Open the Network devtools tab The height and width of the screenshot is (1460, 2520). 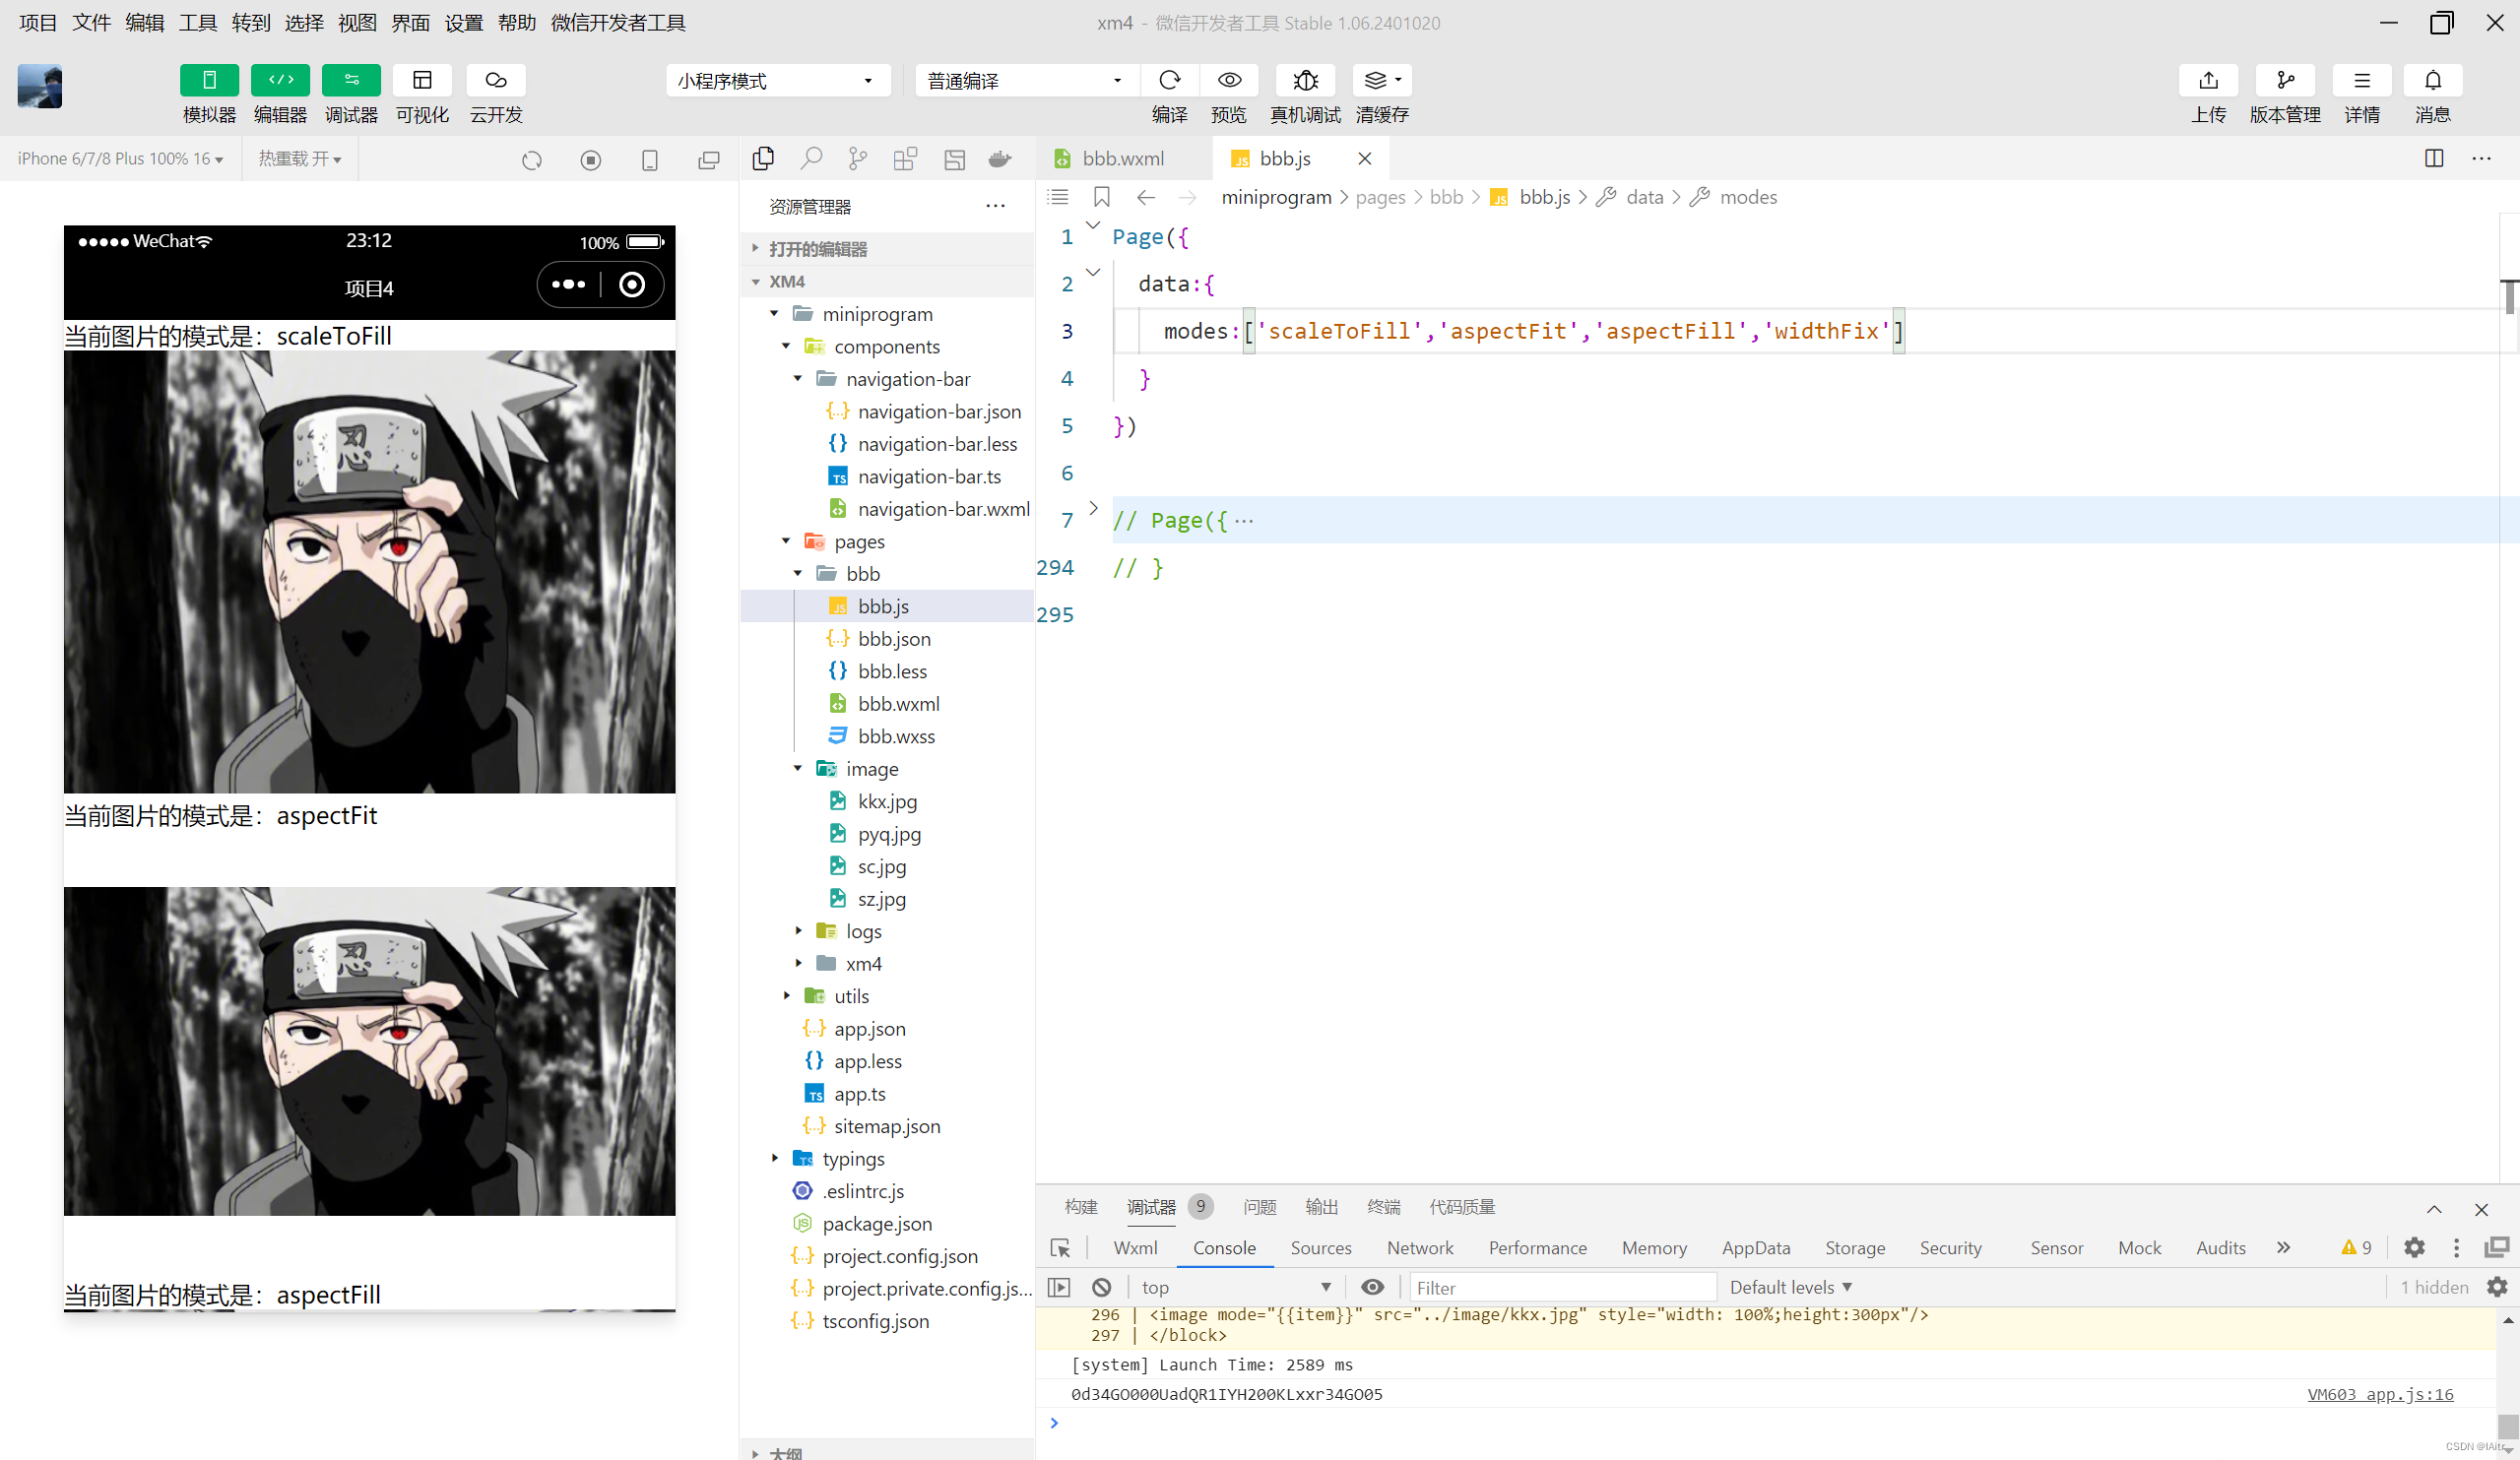pyautogui.click(x=1419, y=1247)
